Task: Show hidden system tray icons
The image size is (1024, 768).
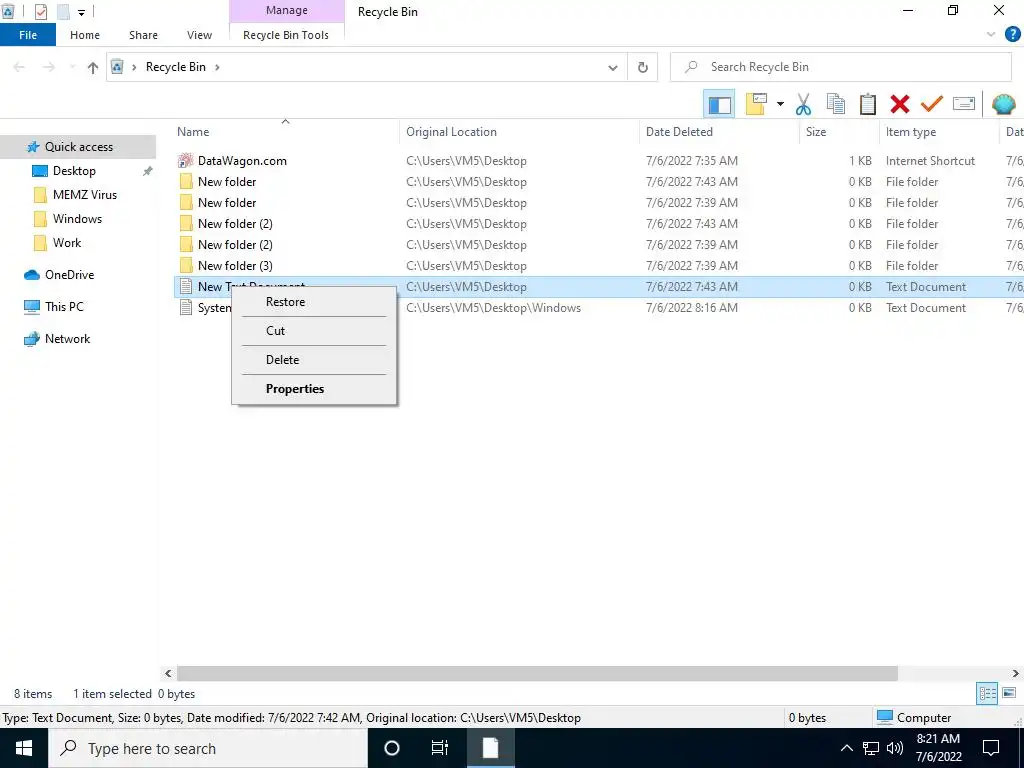Action: pos(846,748)
